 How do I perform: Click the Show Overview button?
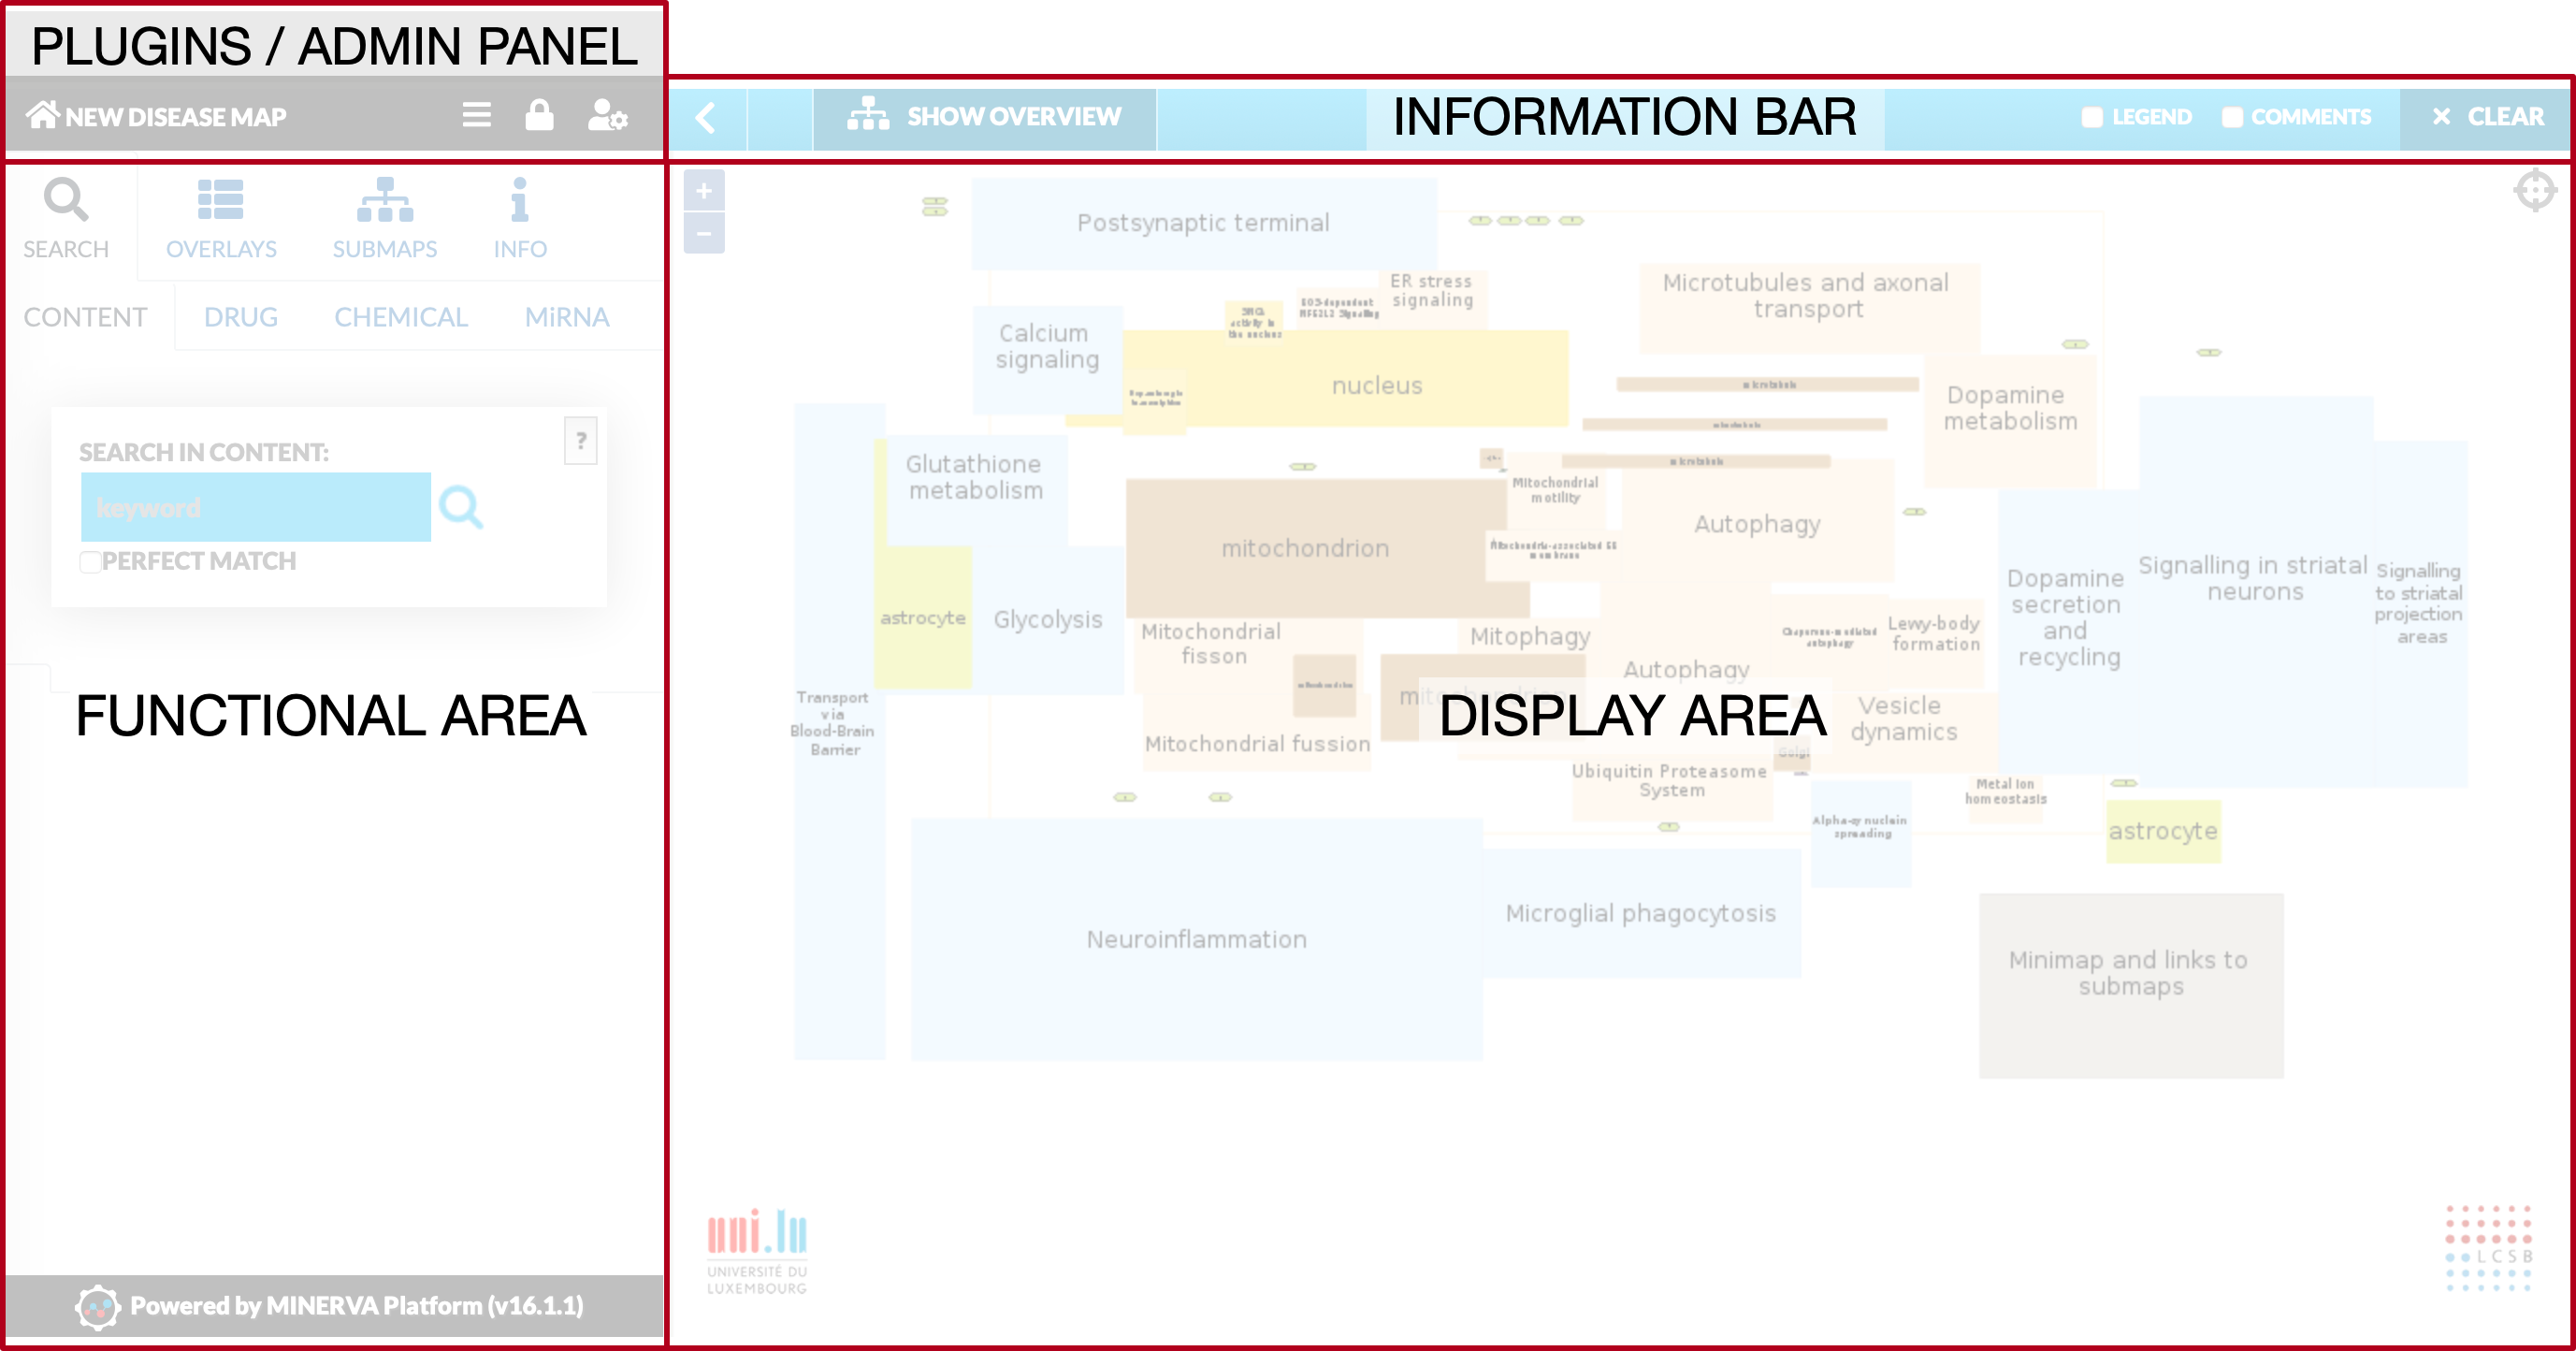pos(984,118)
